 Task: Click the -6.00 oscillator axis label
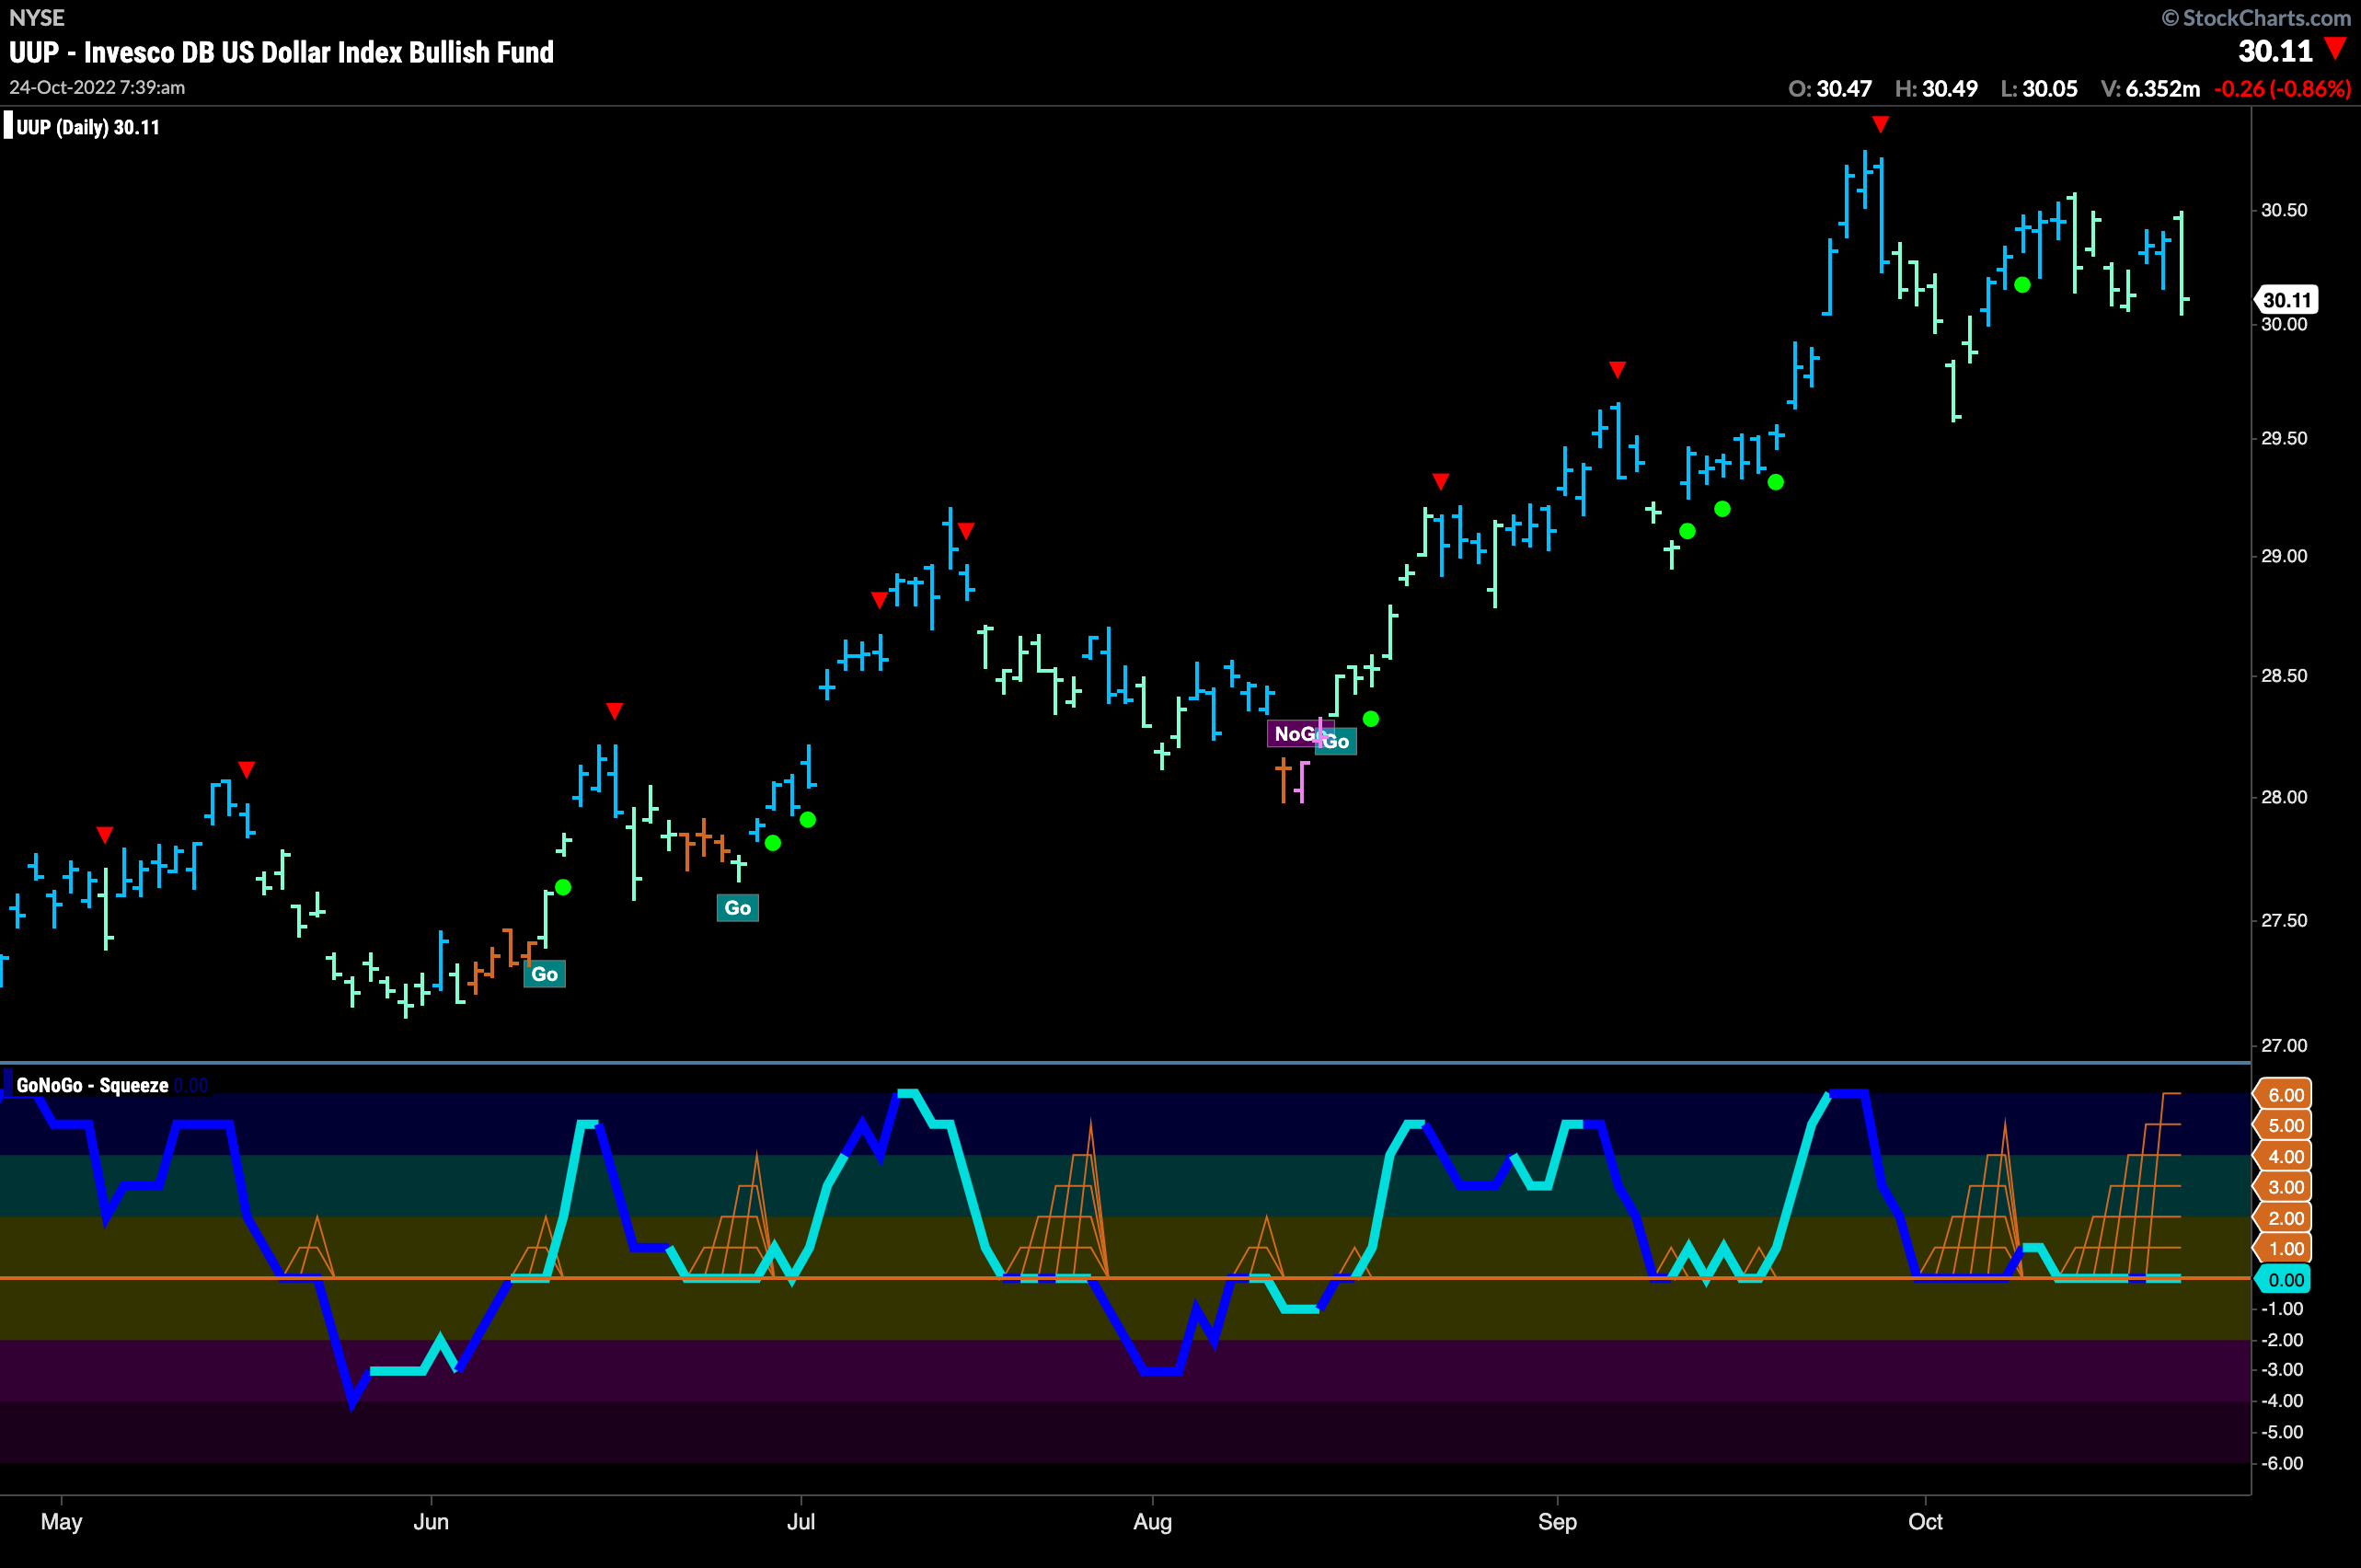[2282, 1463]
